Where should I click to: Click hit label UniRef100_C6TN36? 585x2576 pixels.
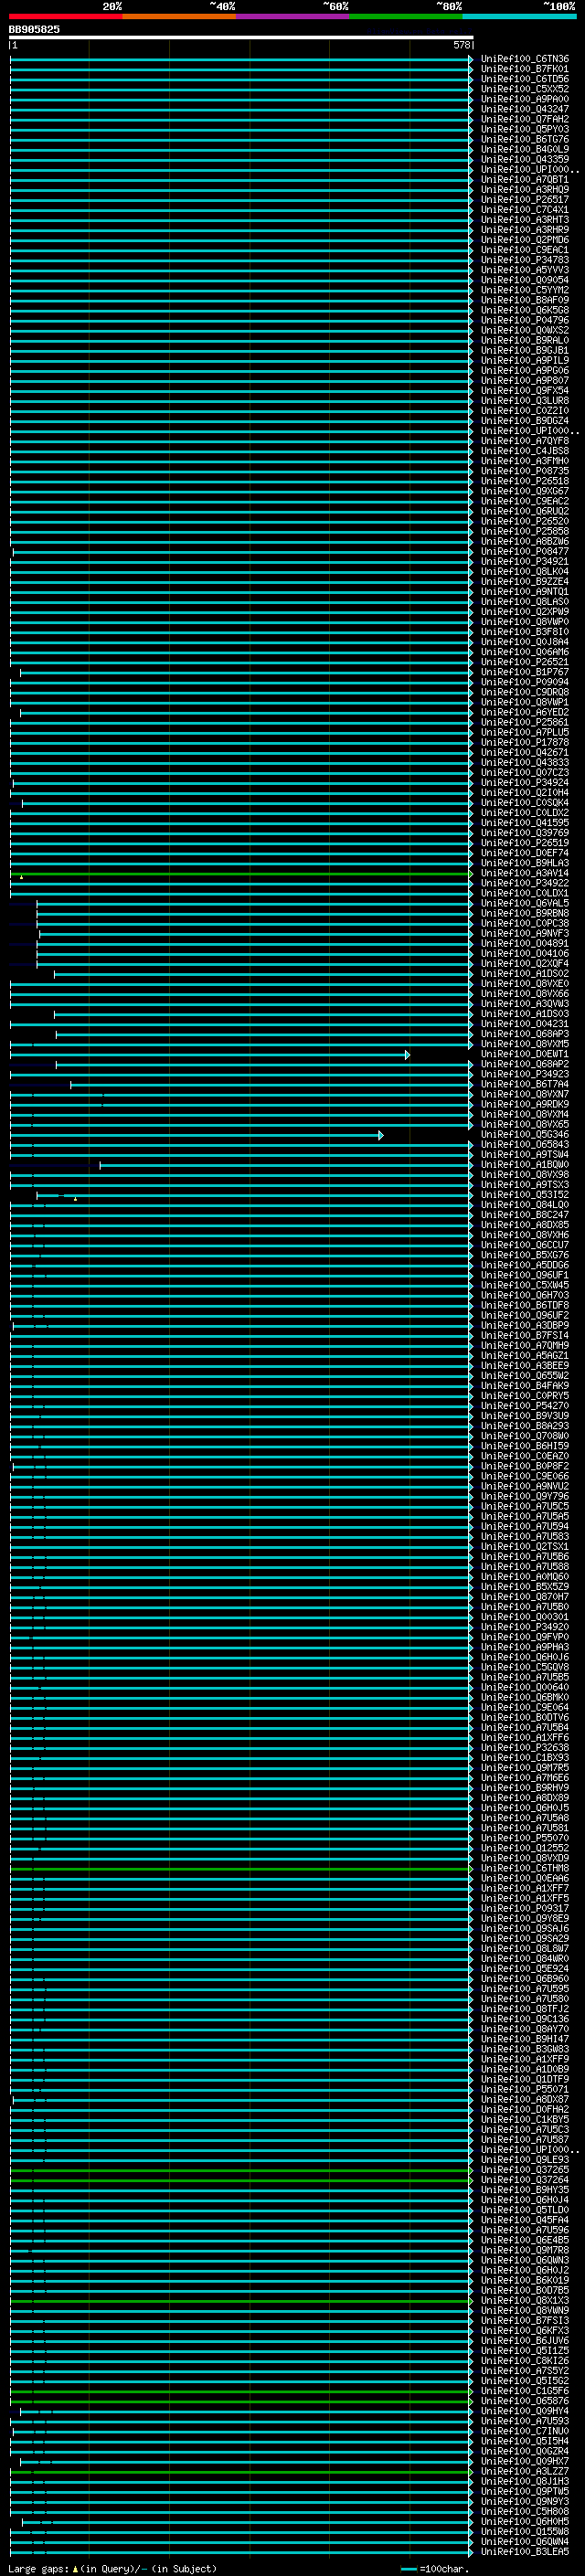(x=525, y=59)
